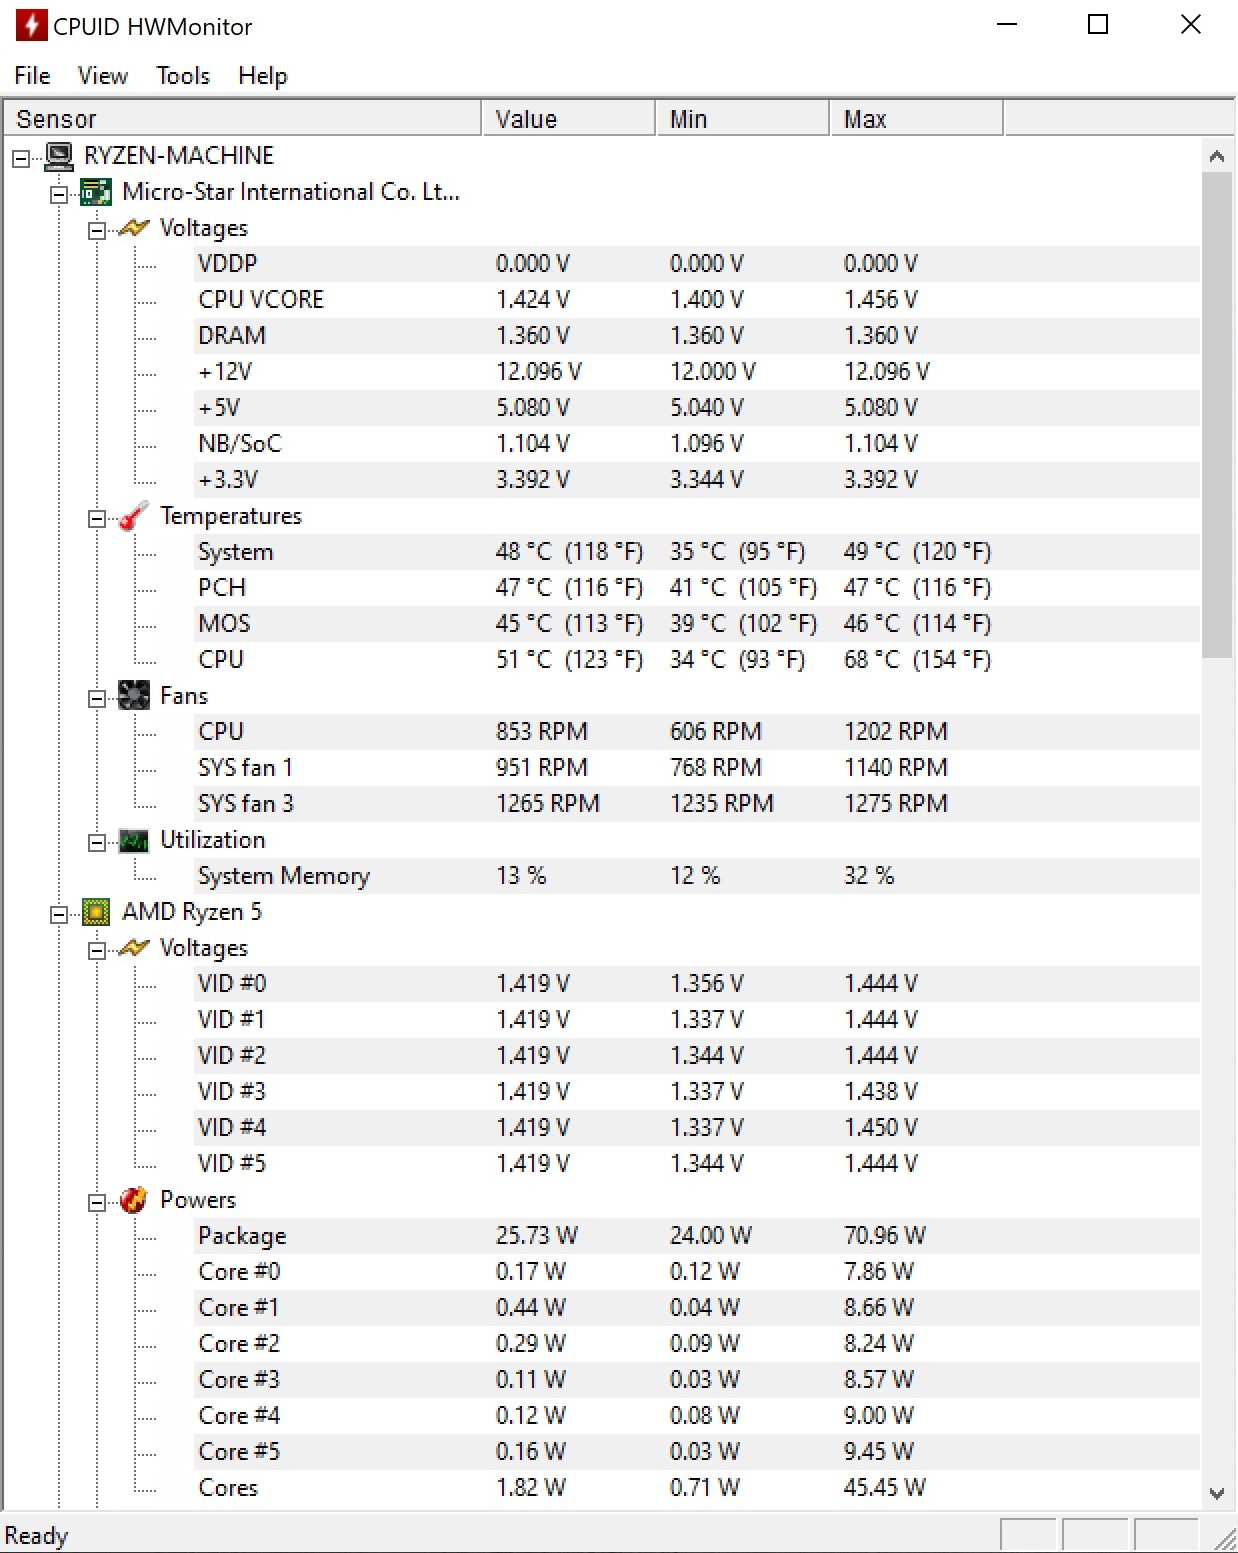Collapse the AMD Ryzen 5 node
The width and height of the screenshot is (1238, 1553).
(x=59, y=914)
